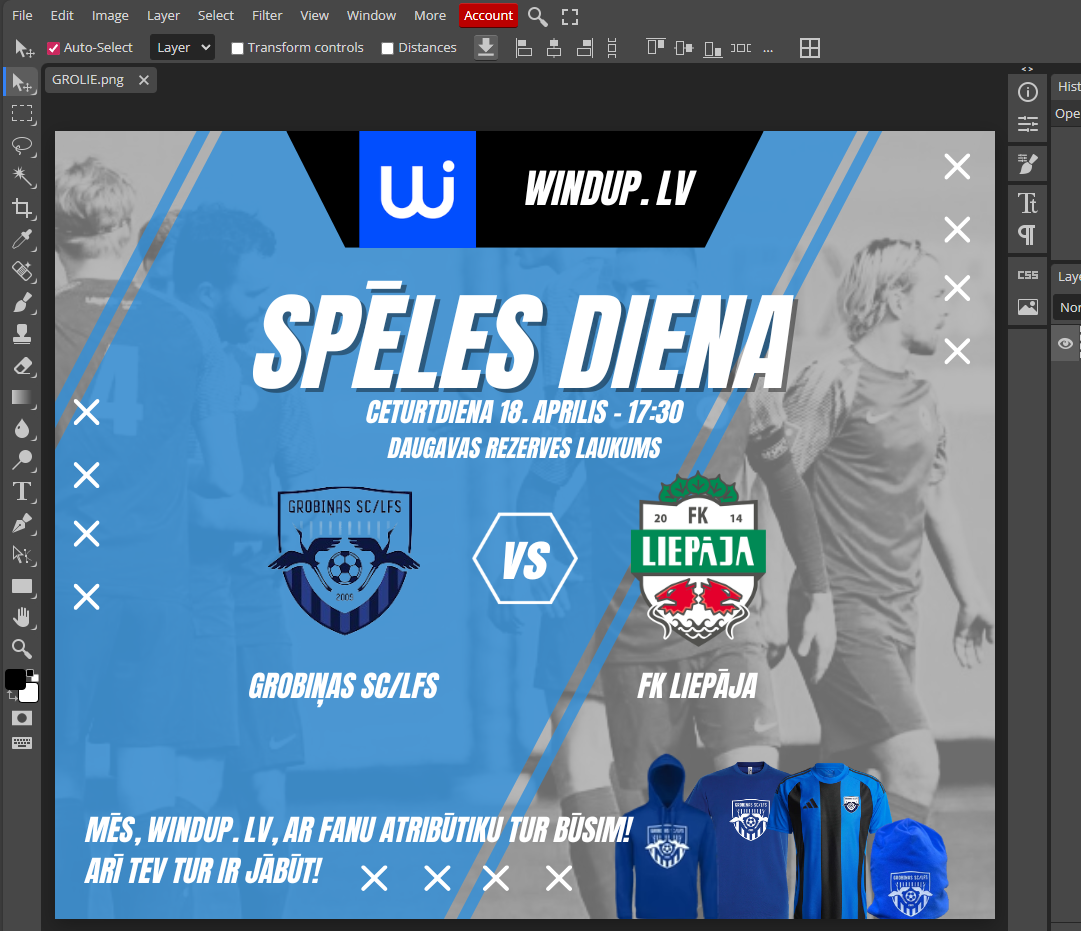Screen dimensions: 1081x931
Task: Select the Eraser tool
Action: tap(22, 366)
